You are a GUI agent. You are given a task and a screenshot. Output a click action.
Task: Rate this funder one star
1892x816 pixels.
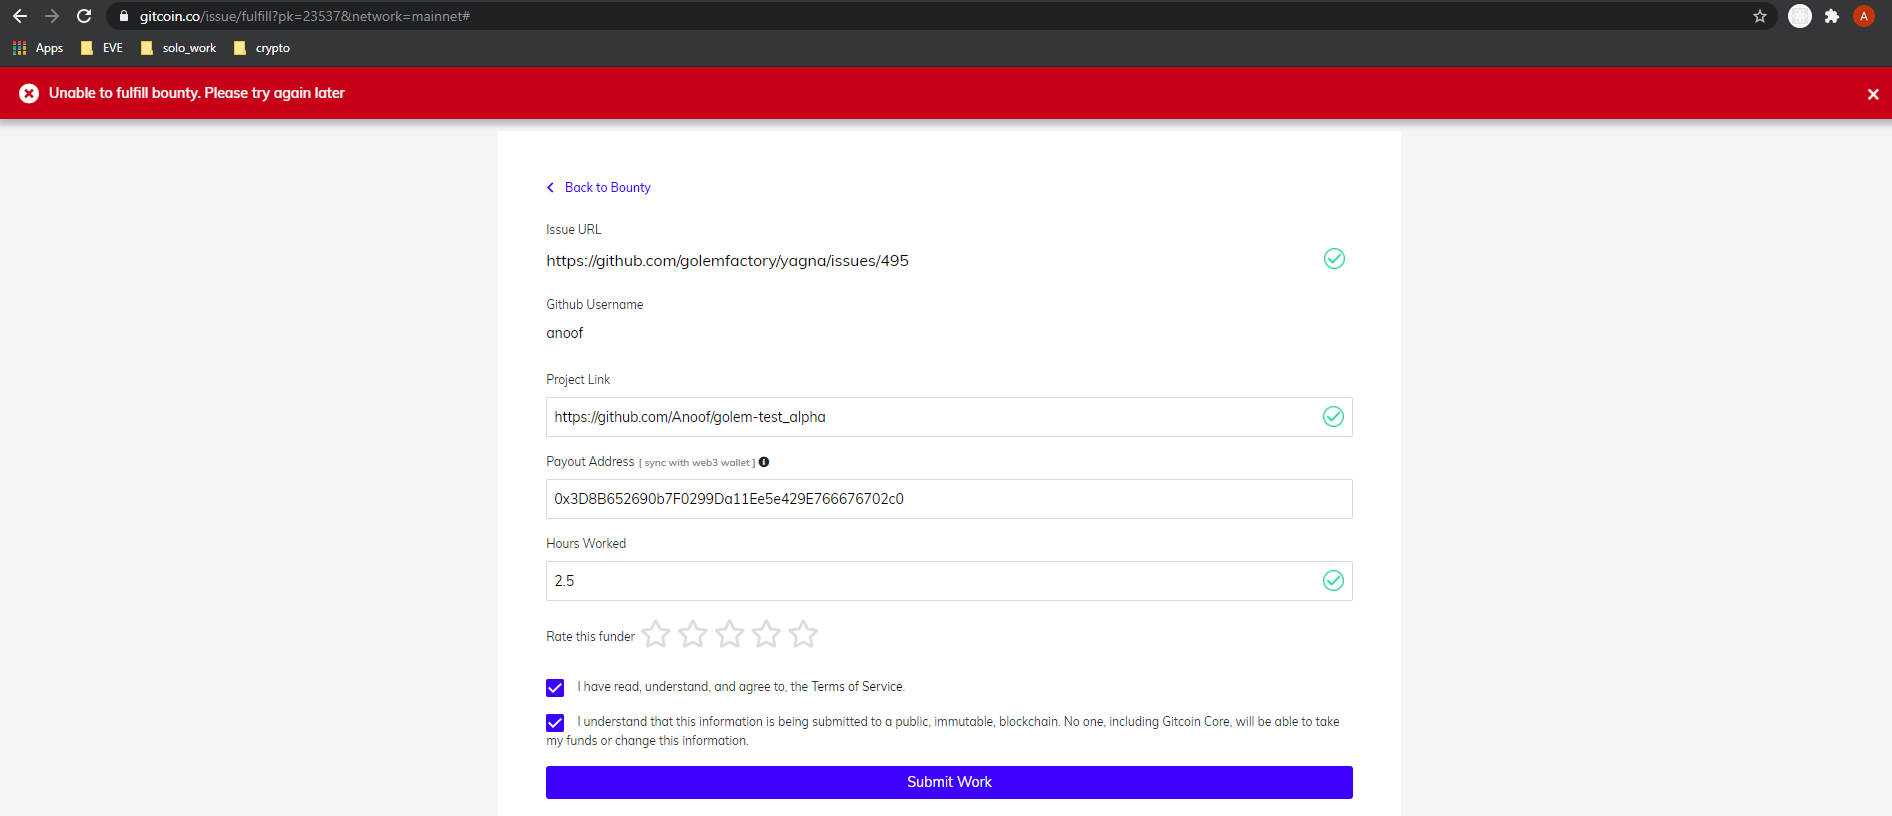point(656,634)
